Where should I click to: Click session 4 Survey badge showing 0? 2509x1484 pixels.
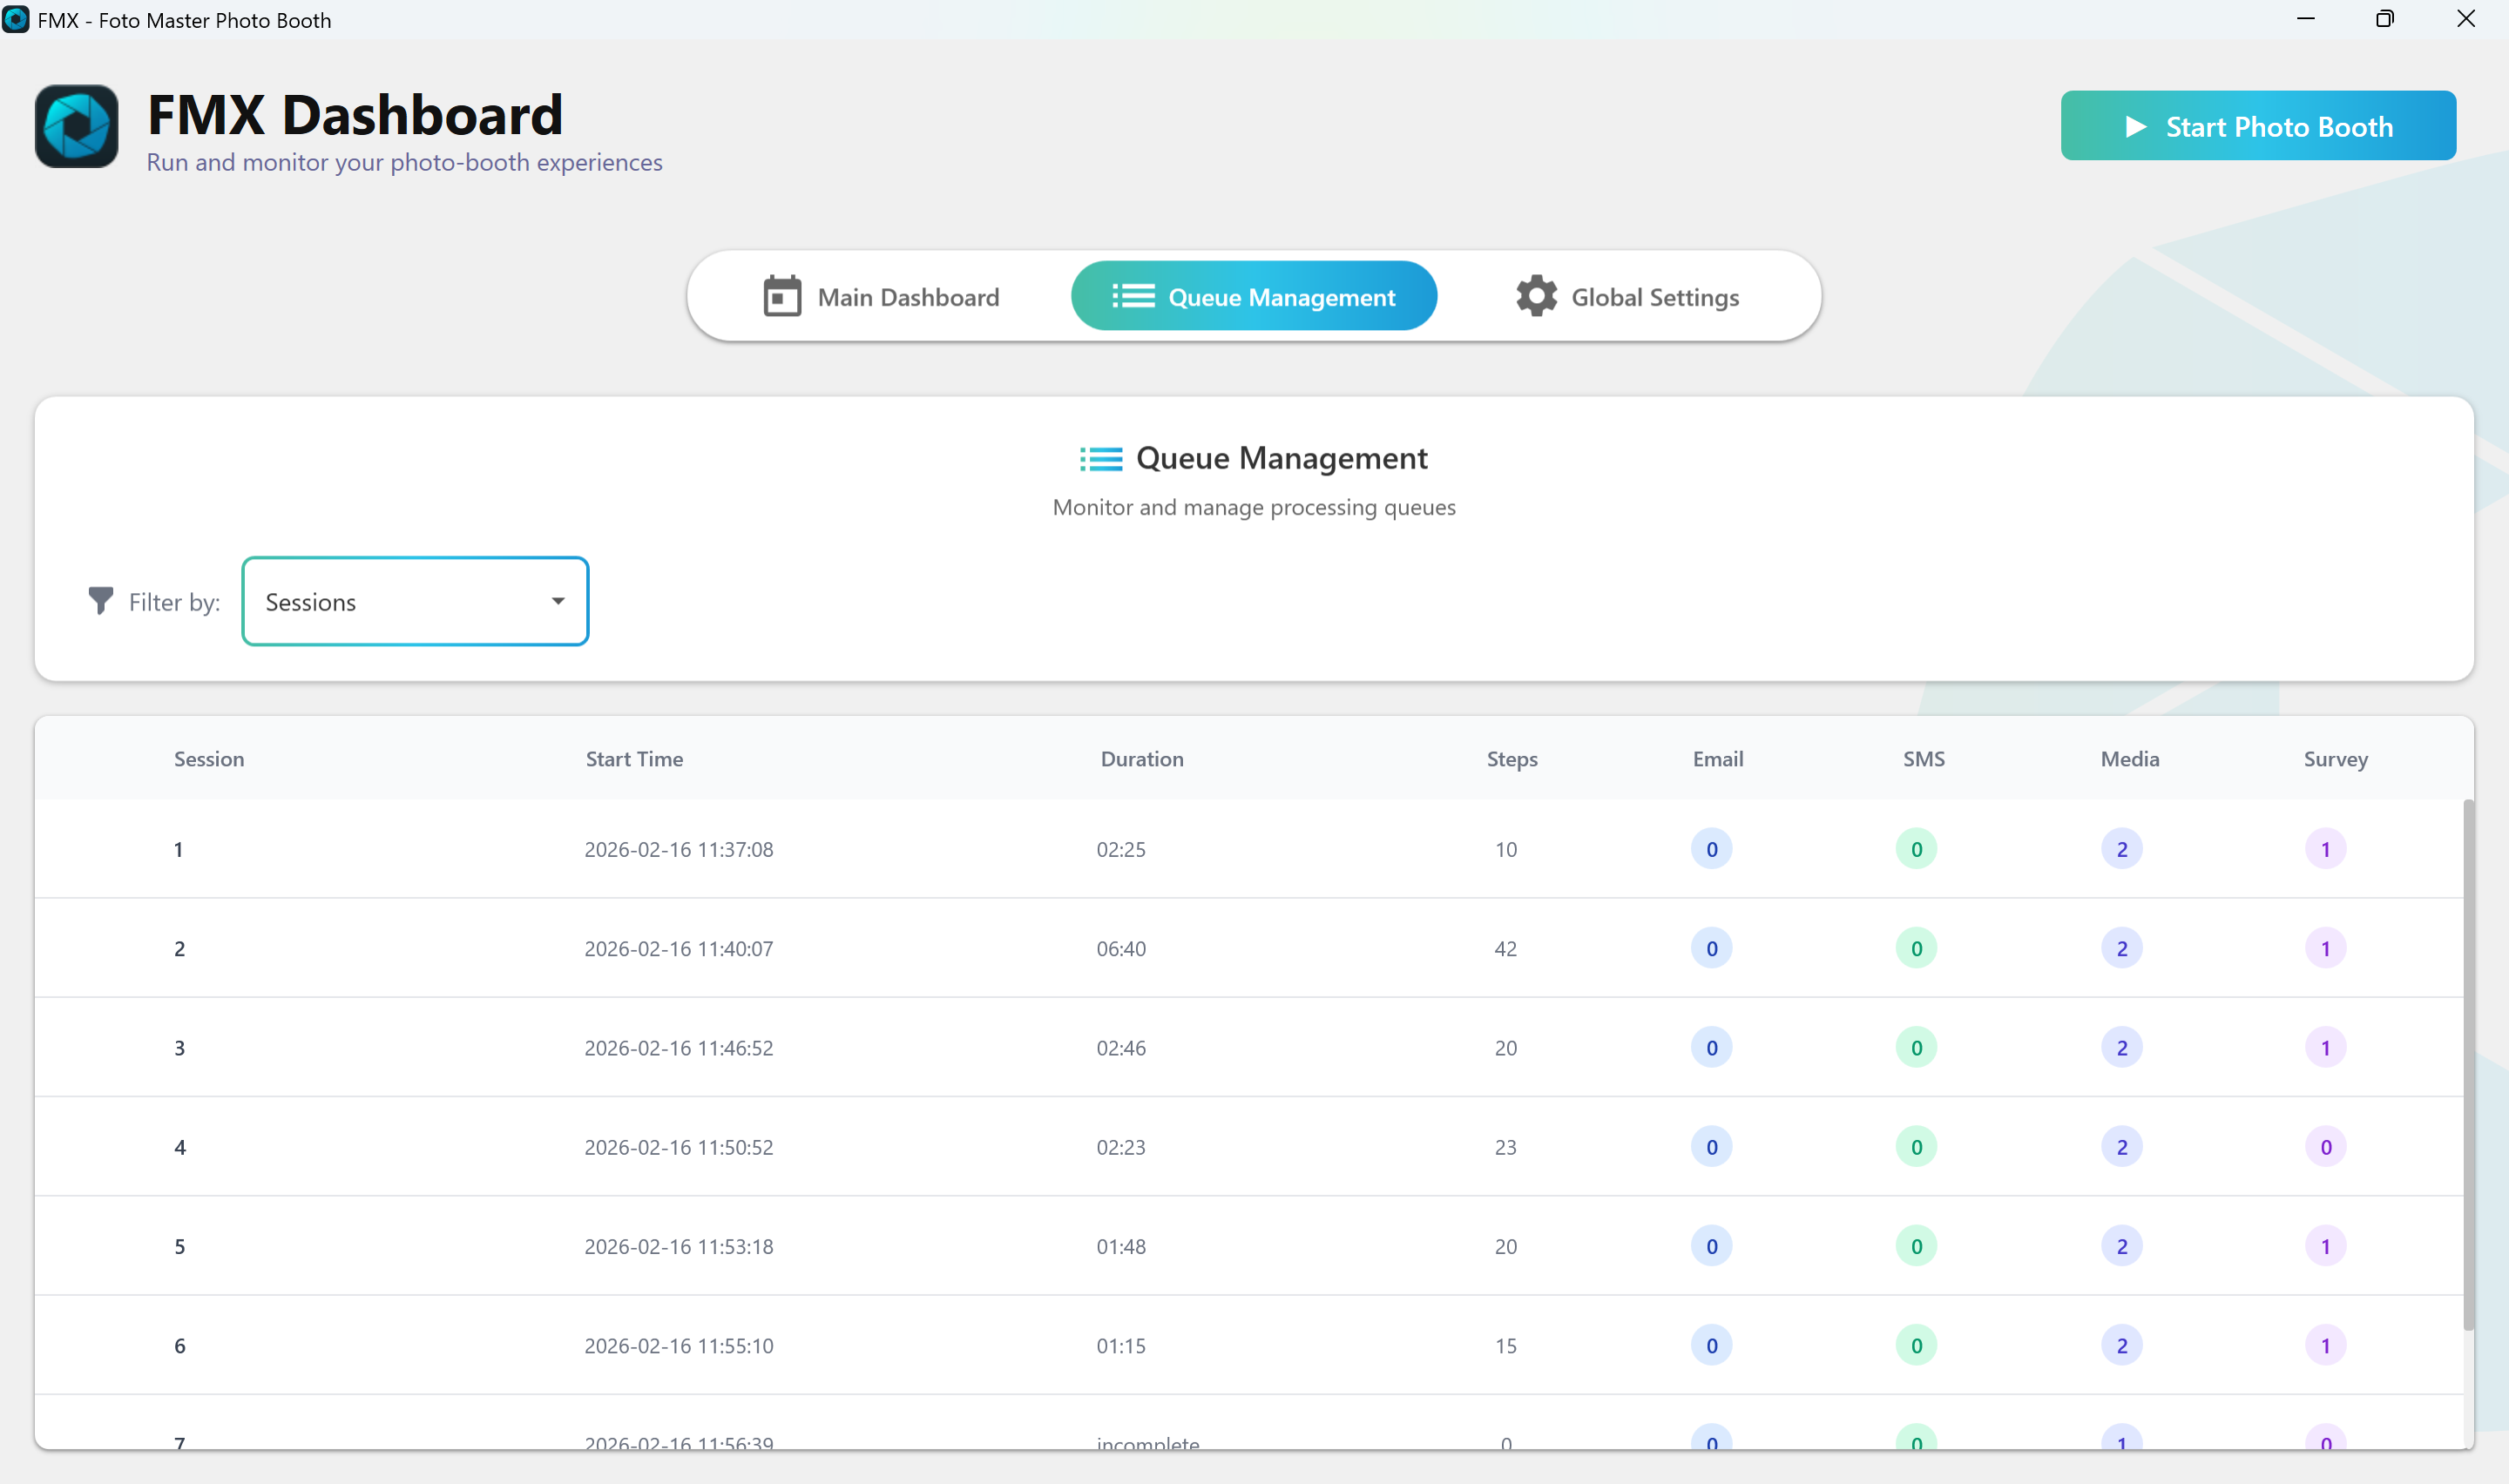pos(2325,1147)
